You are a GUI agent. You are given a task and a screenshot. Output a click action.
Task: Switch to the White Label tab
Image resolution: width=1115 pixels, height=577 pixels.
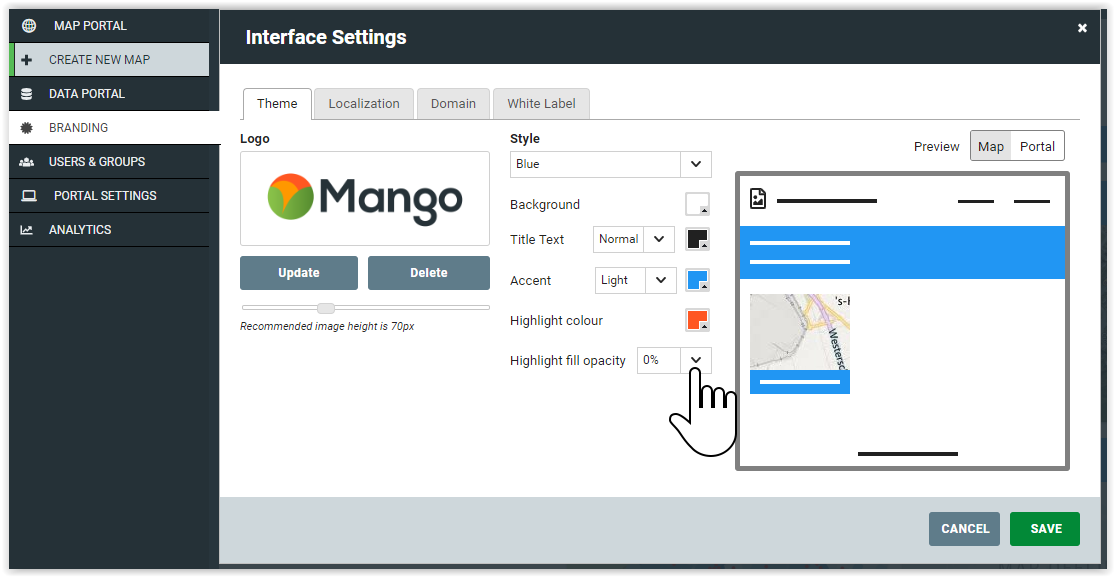coord(541,104)
